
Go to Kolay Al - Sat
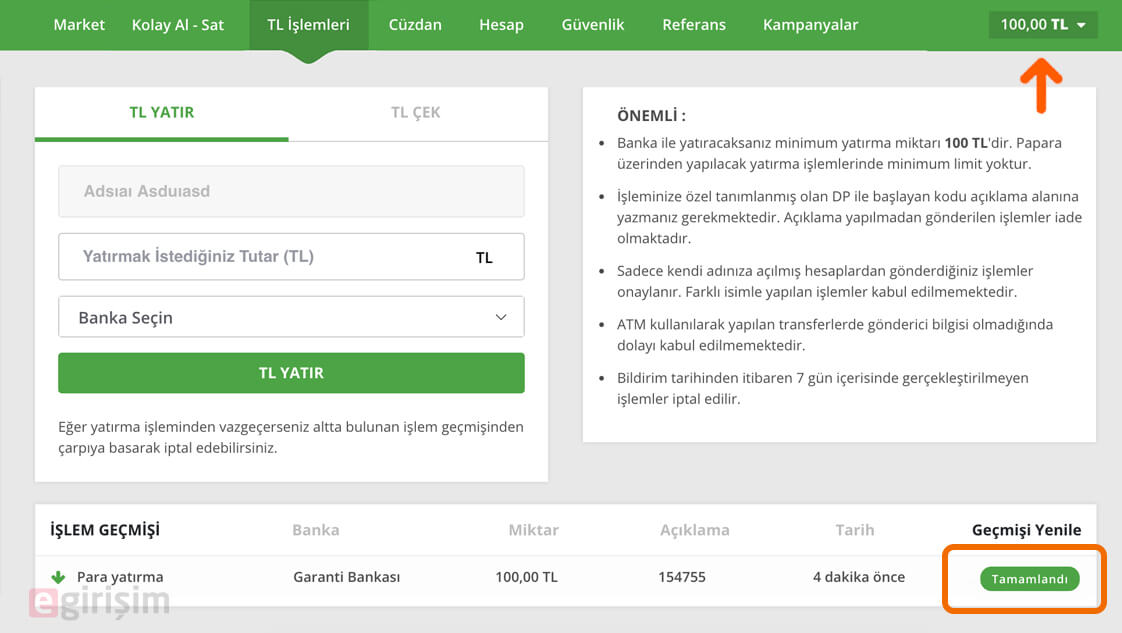point(177,24)
